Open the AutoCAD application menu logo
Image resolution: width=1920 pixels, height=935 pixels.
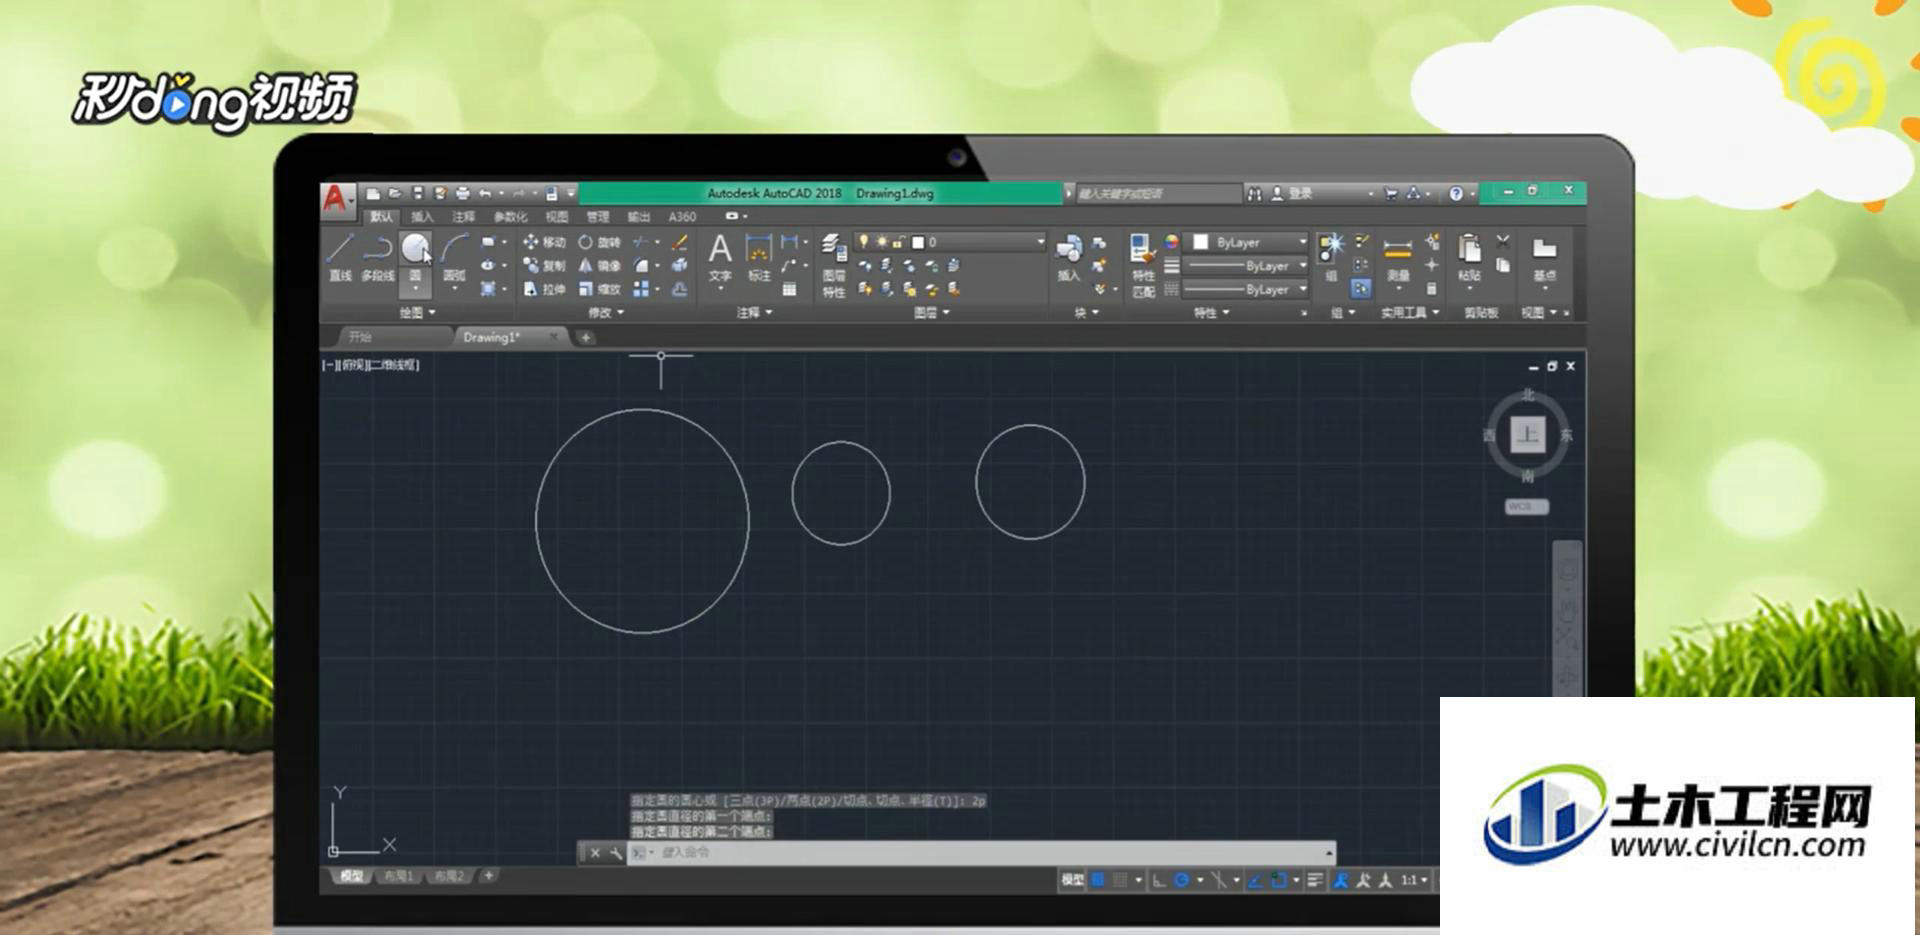336,198
